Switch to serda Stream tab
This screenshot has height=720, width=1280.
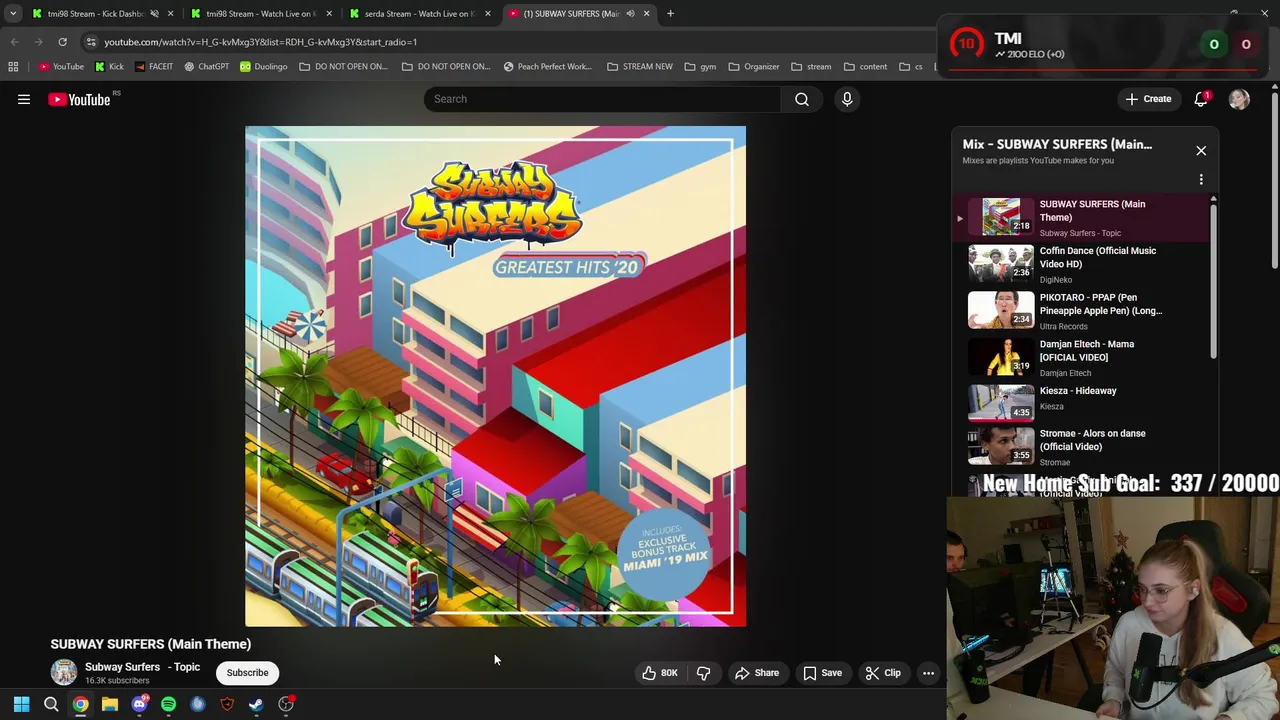point(419,14)
